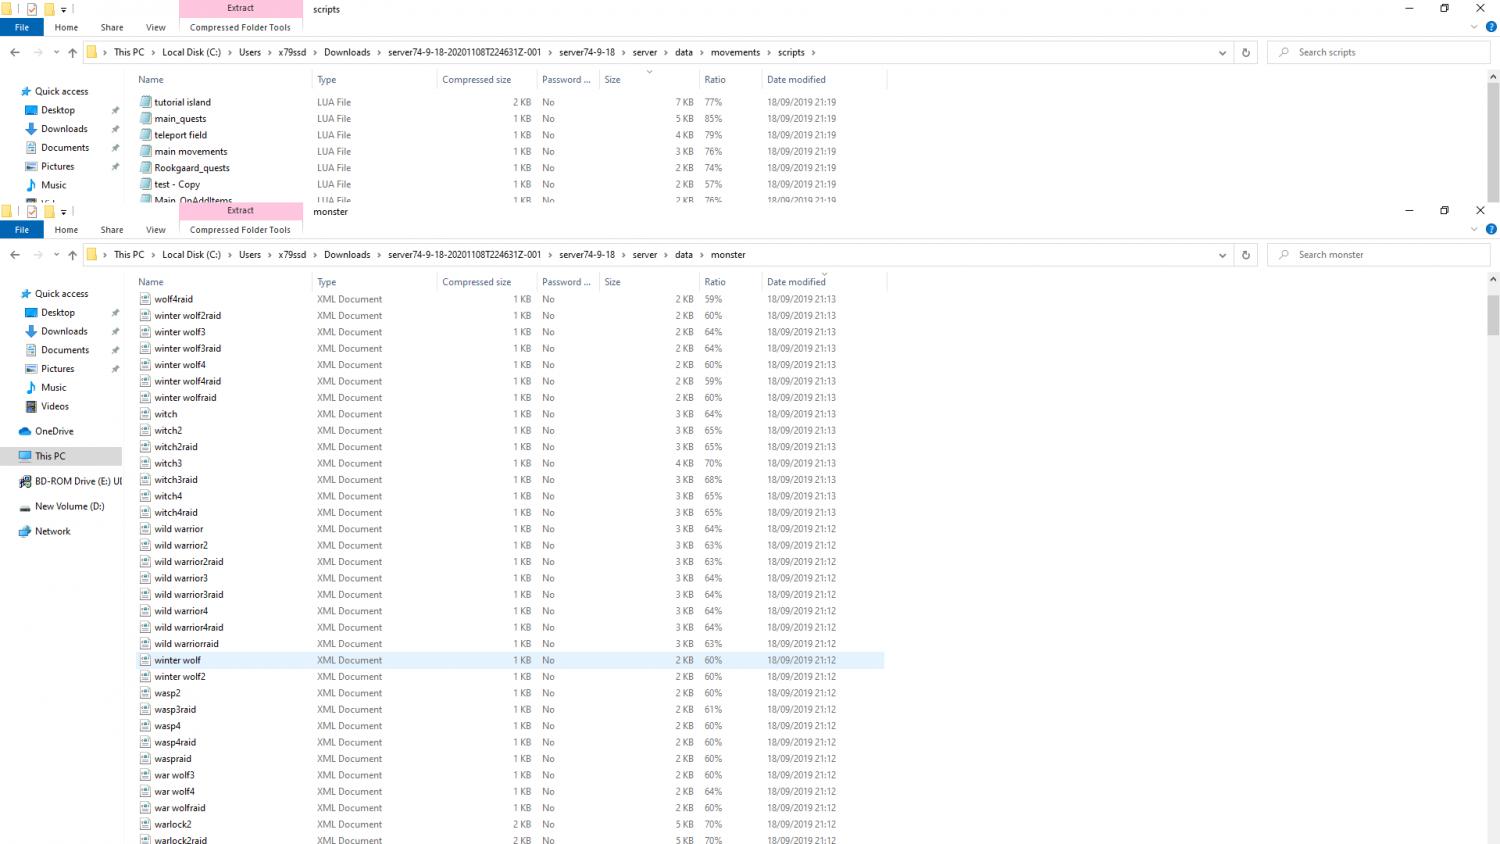Open BD-ROM Drive (E:) in sidebar
This screenshot has width=1500, height=844.
[x=78, y=481]
